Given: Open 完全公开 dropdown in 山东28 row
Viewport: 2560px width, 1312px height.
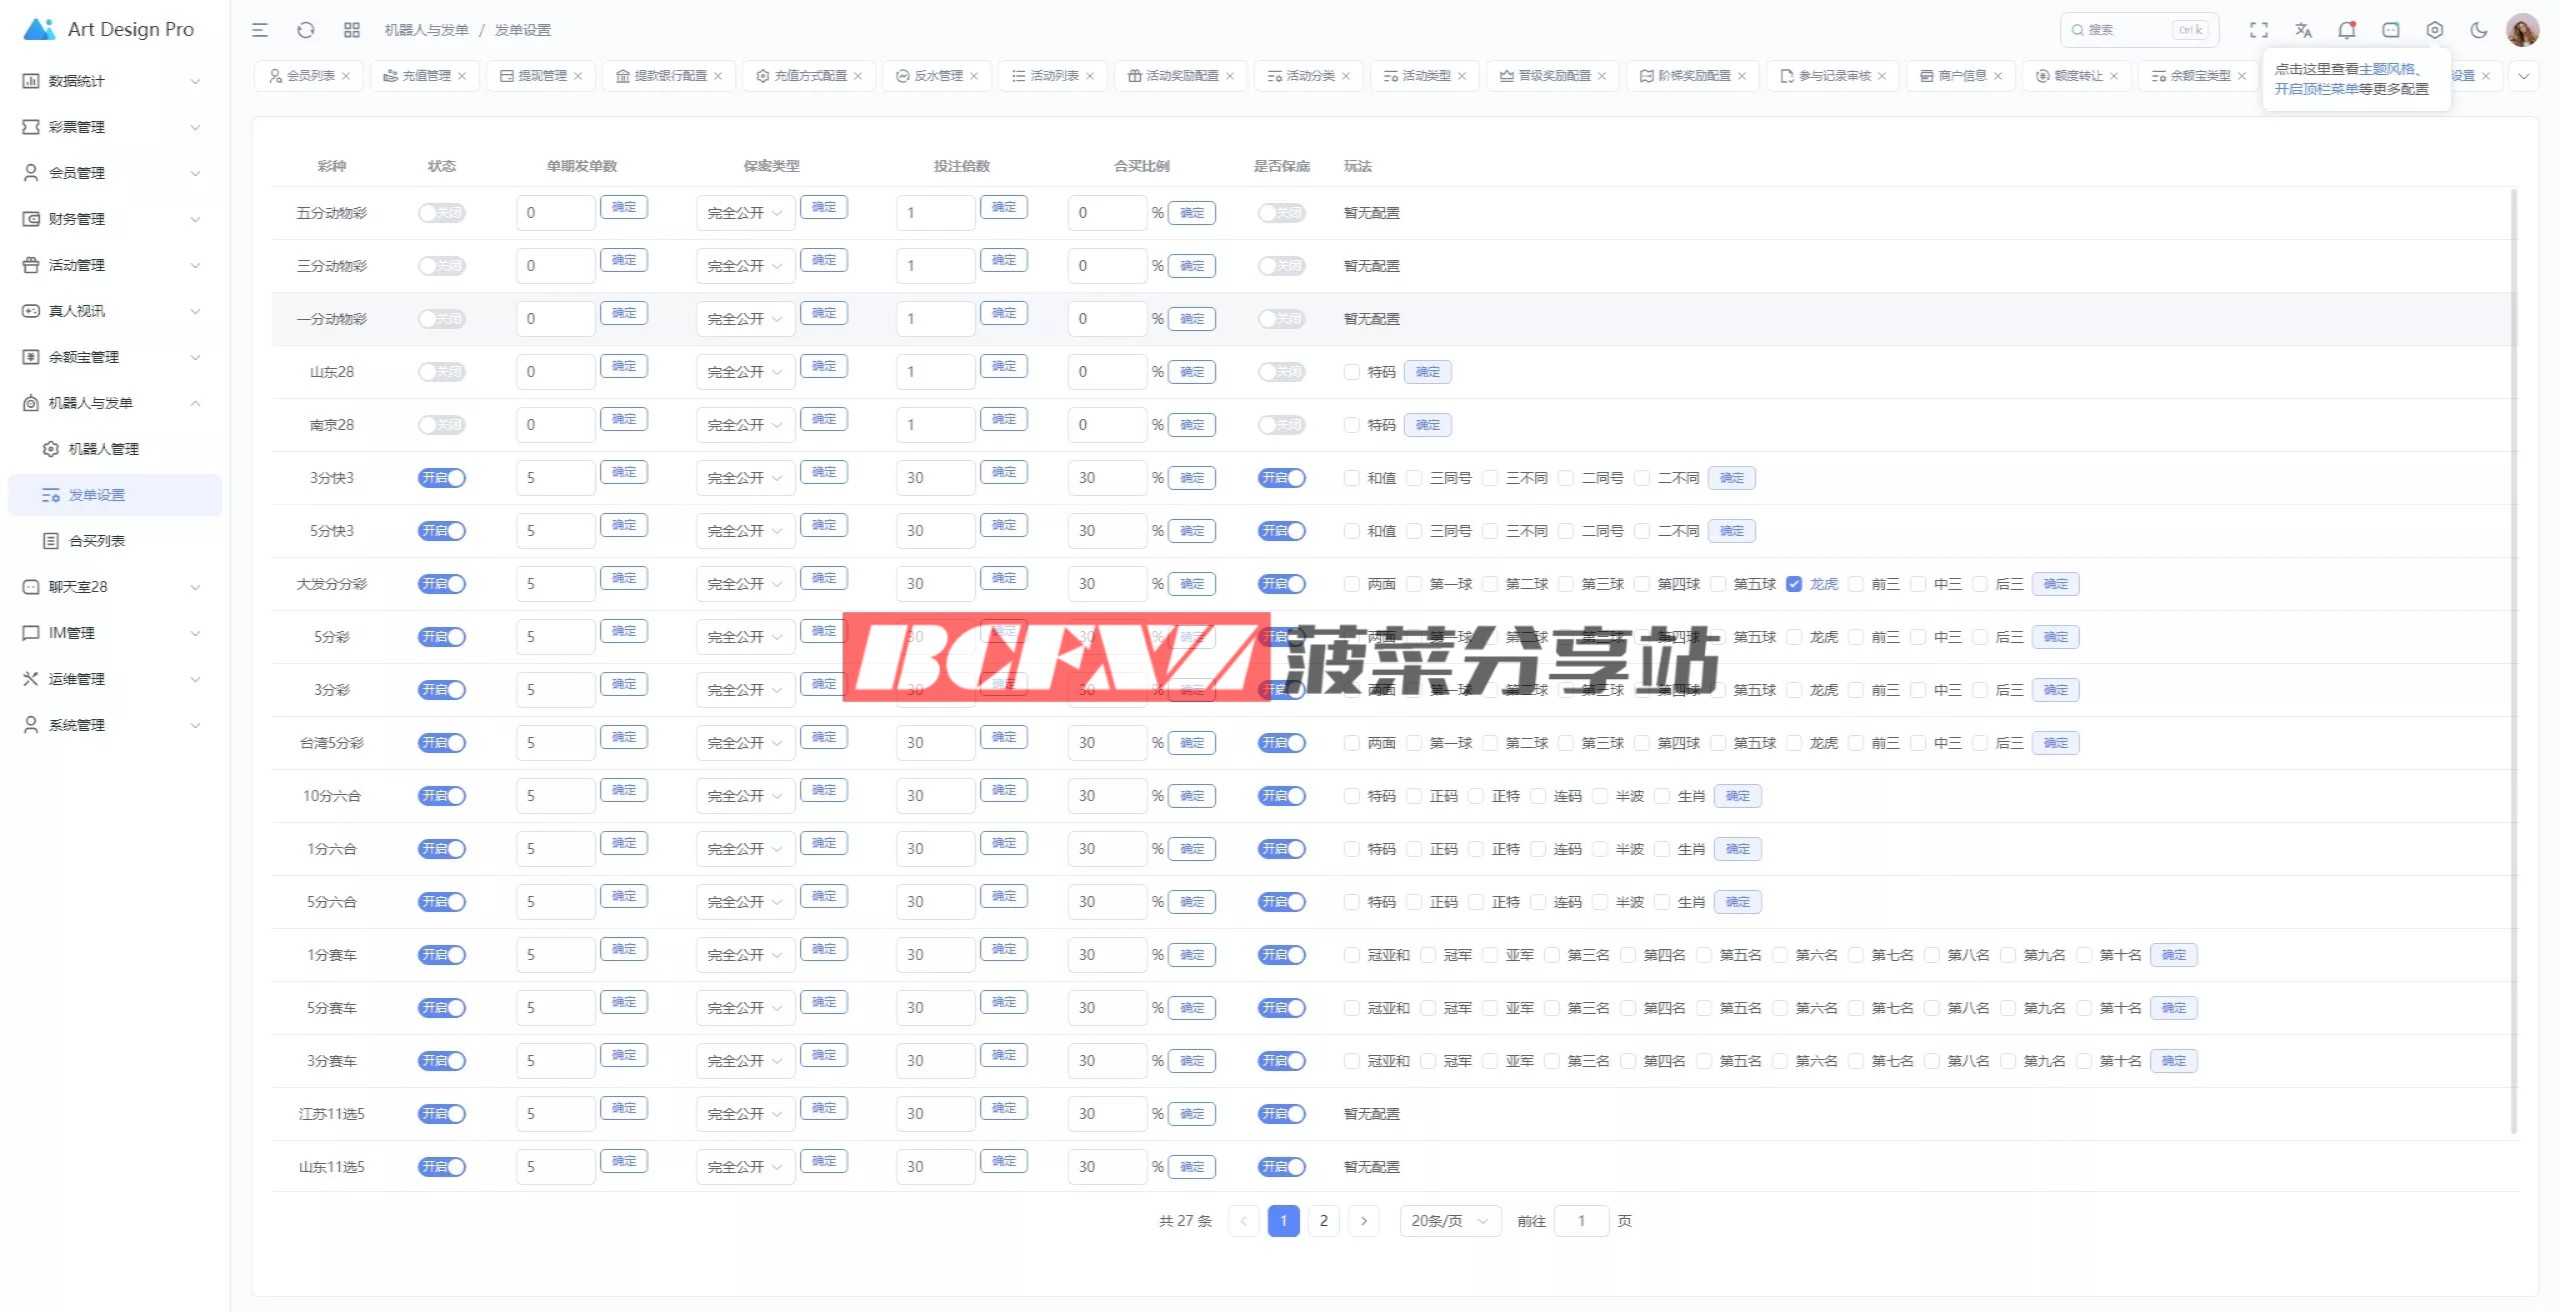Looking at the screenshot, I should click(745, 372).
